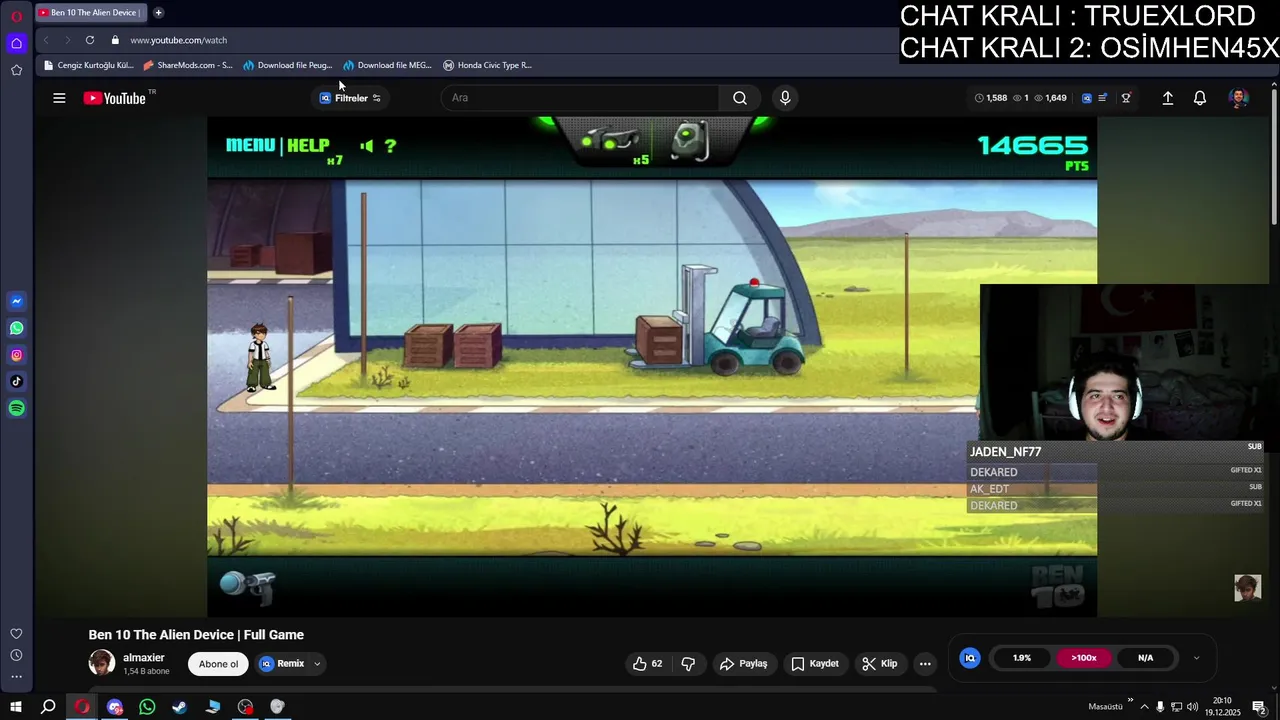Open YouTube notifications bell

point(1200,98)
